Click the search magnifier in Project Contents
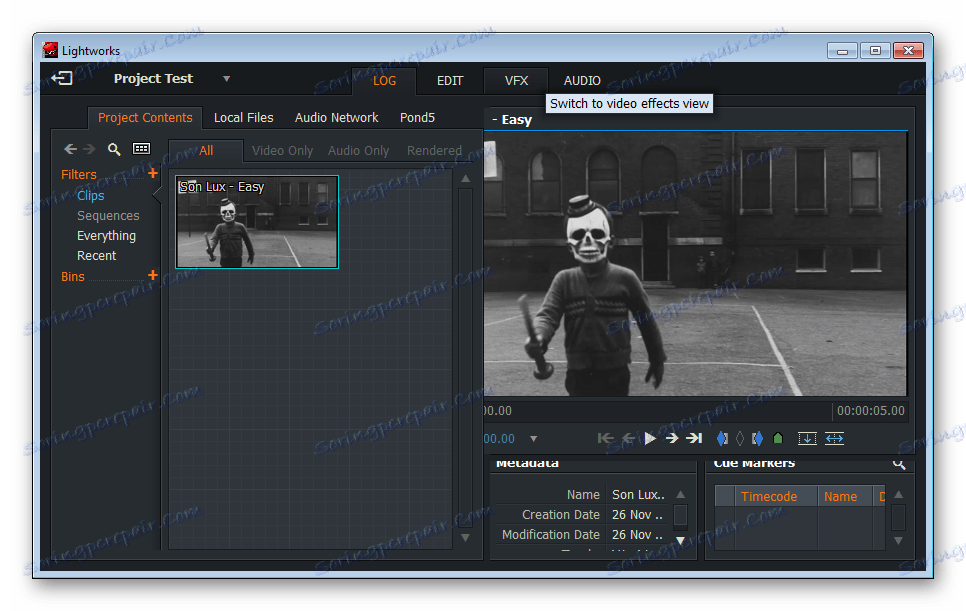This screenshot has height=611, width=966. [x=114, y=149]
